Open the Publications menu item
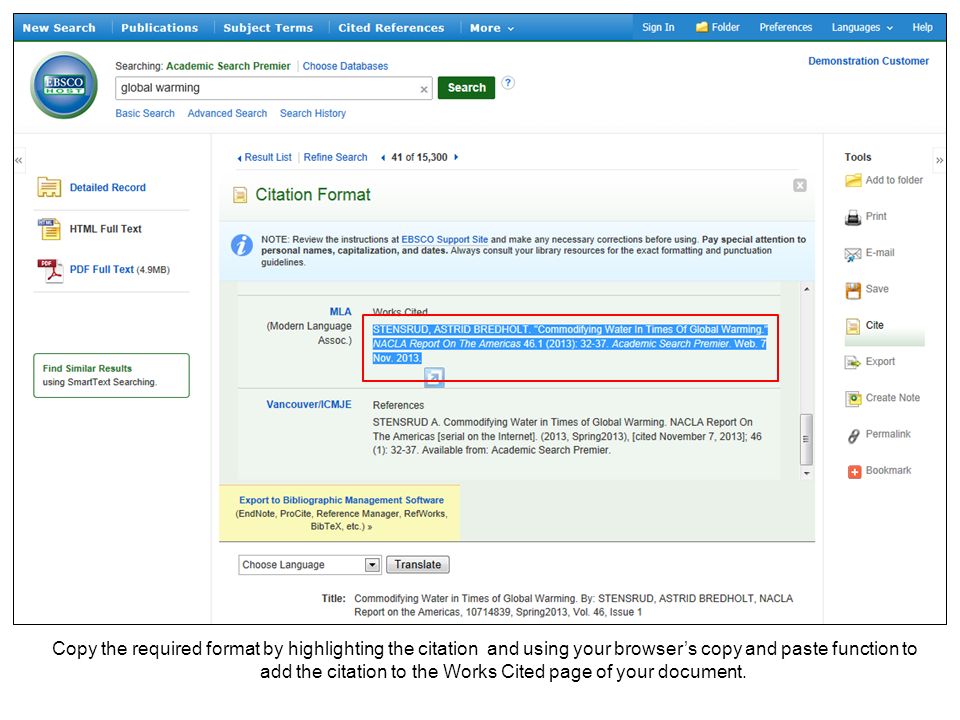960x720 pixels. coord(159,28)
